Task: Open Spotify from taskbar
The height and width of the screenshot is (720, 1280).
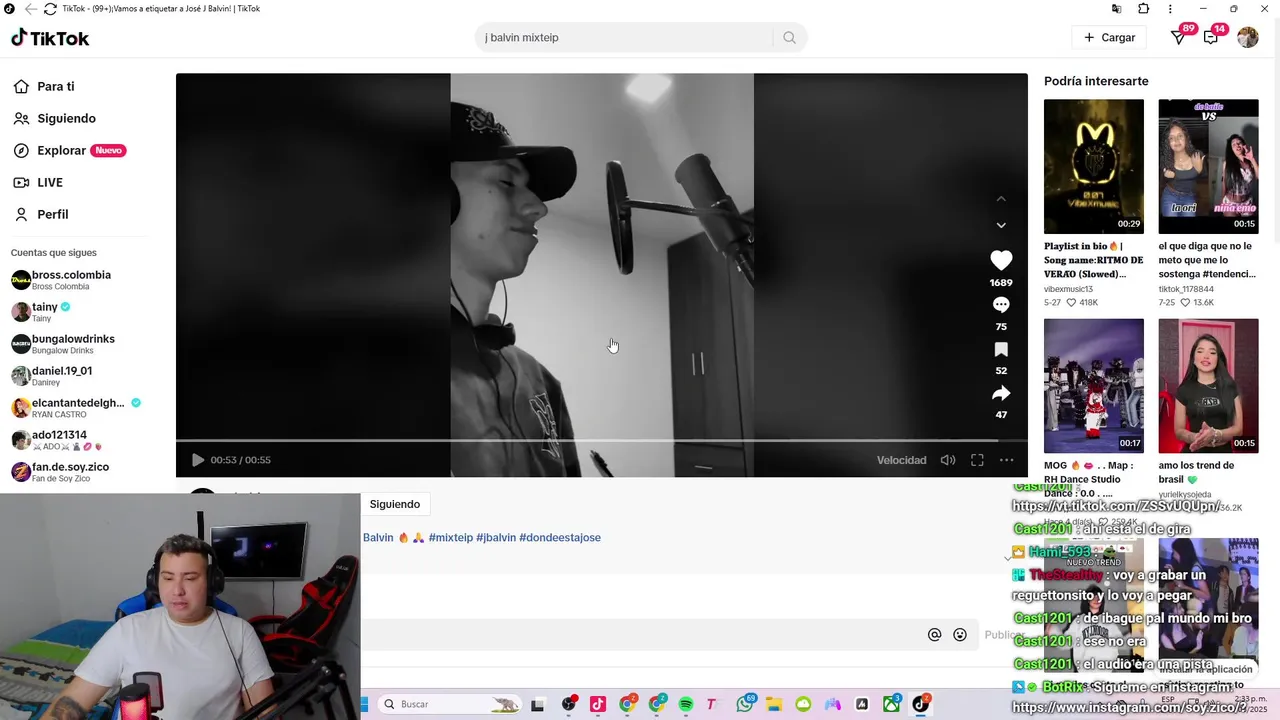Action: [686, 704]
